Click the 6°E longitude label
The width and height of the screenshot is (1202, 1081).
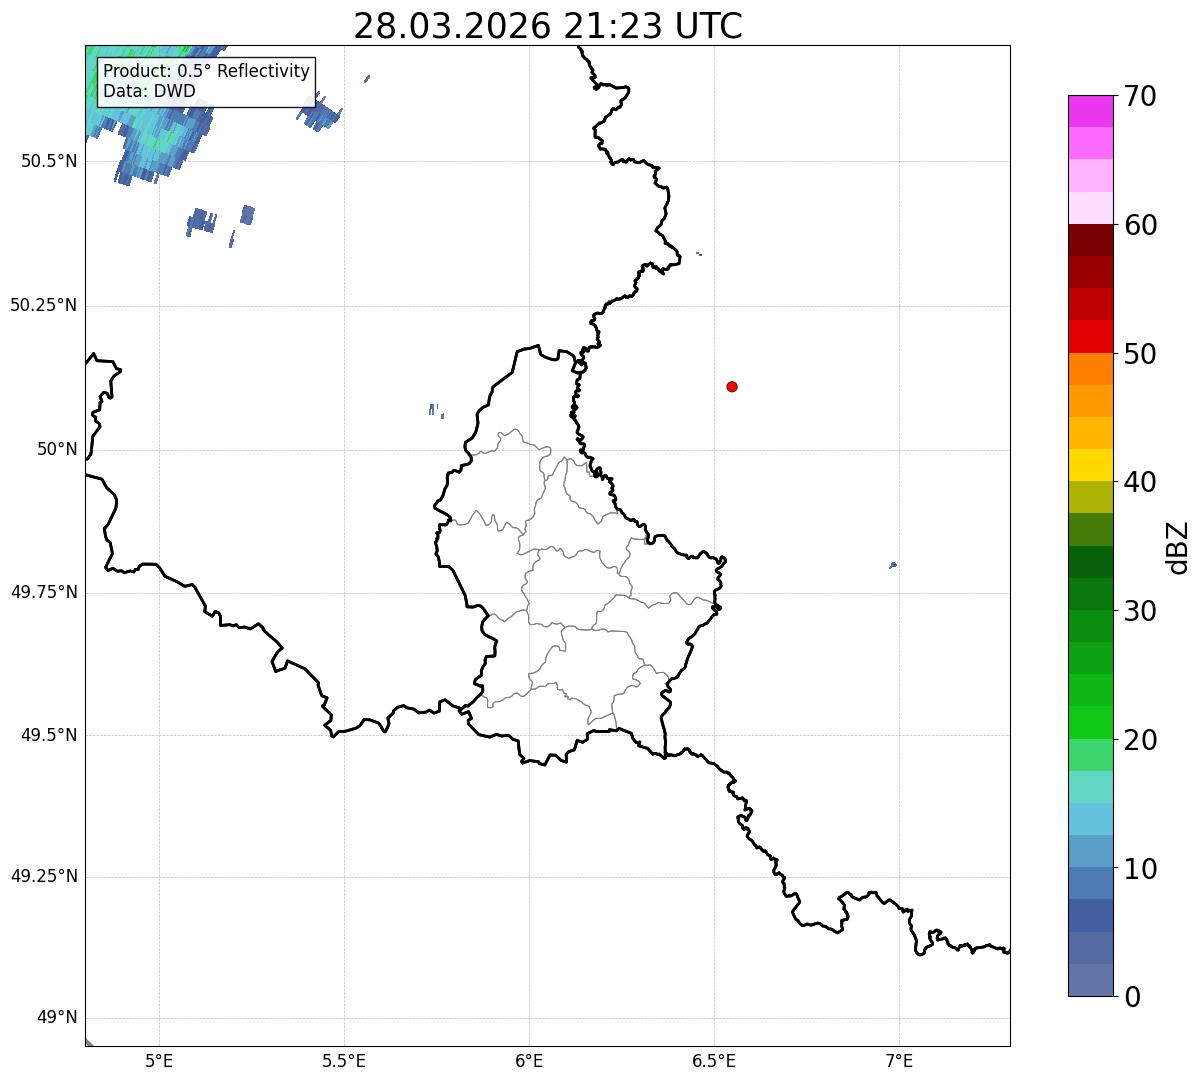[529, 1060]
